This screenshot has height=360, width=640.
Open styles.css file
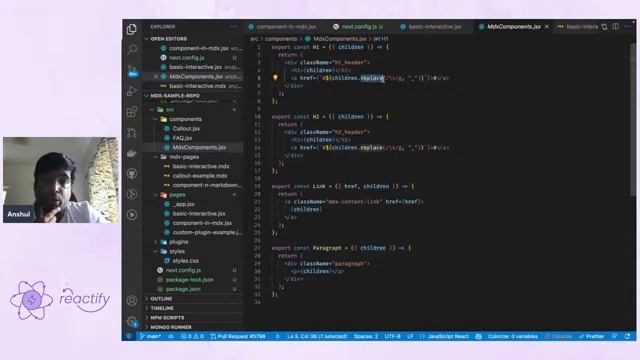(x=185, y=261)
